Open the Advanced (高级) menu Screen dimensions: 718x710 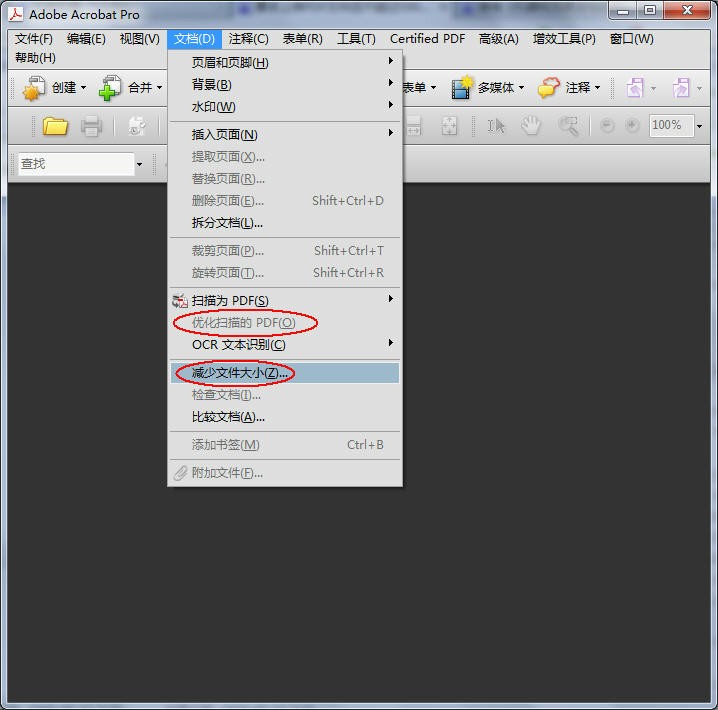tap(498, 39)
